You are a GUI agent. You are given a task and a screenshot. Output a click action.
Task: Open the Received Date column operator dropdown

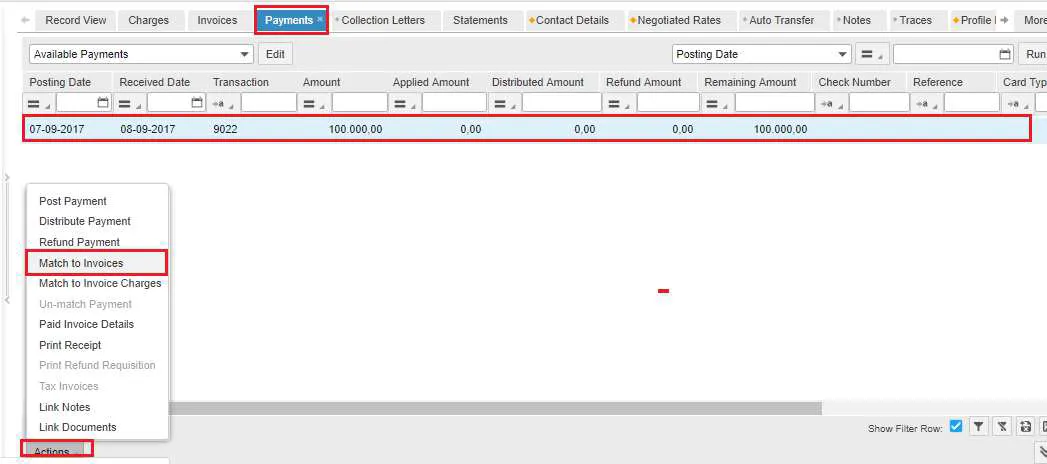tap(130, 103)
